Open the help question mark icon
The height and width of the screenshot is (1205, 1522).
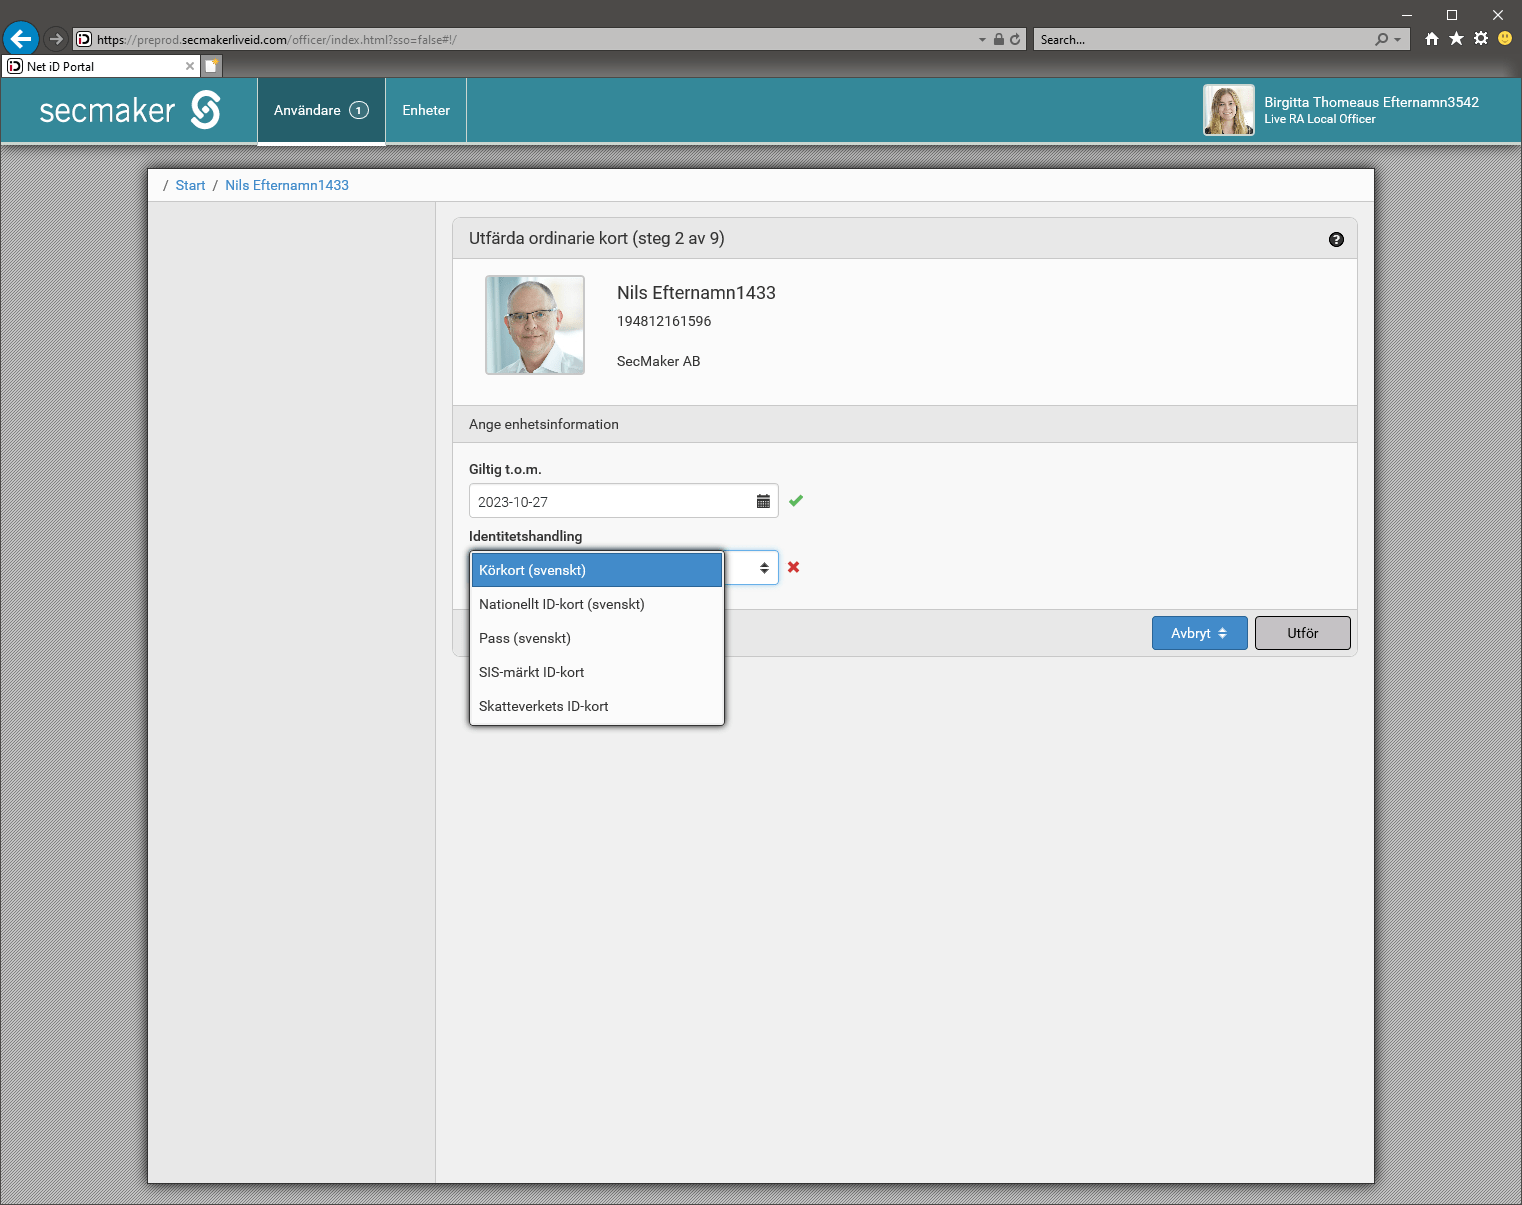click(1336, 239)
